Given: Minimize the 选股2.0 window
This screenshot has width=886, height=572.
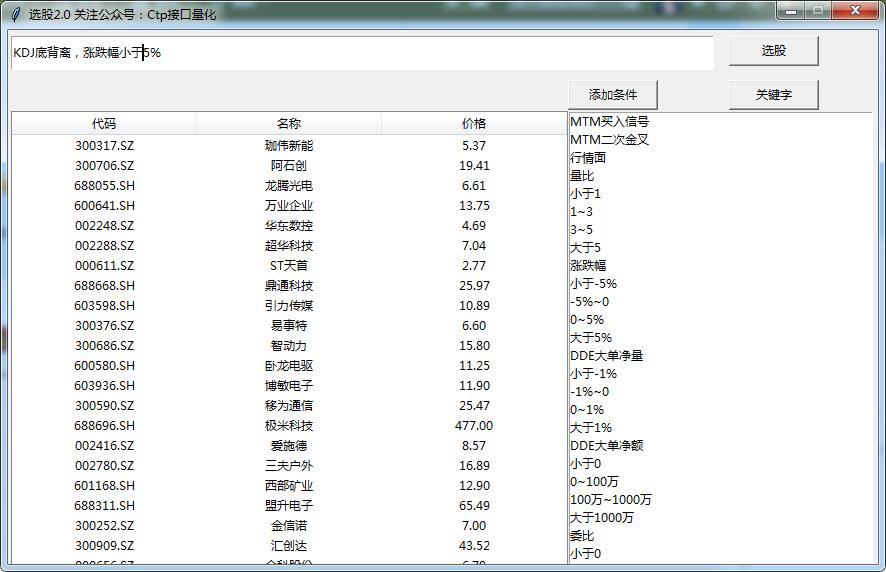Looking at the screenshot, I should pyautogui.click(x=791, y=11).
